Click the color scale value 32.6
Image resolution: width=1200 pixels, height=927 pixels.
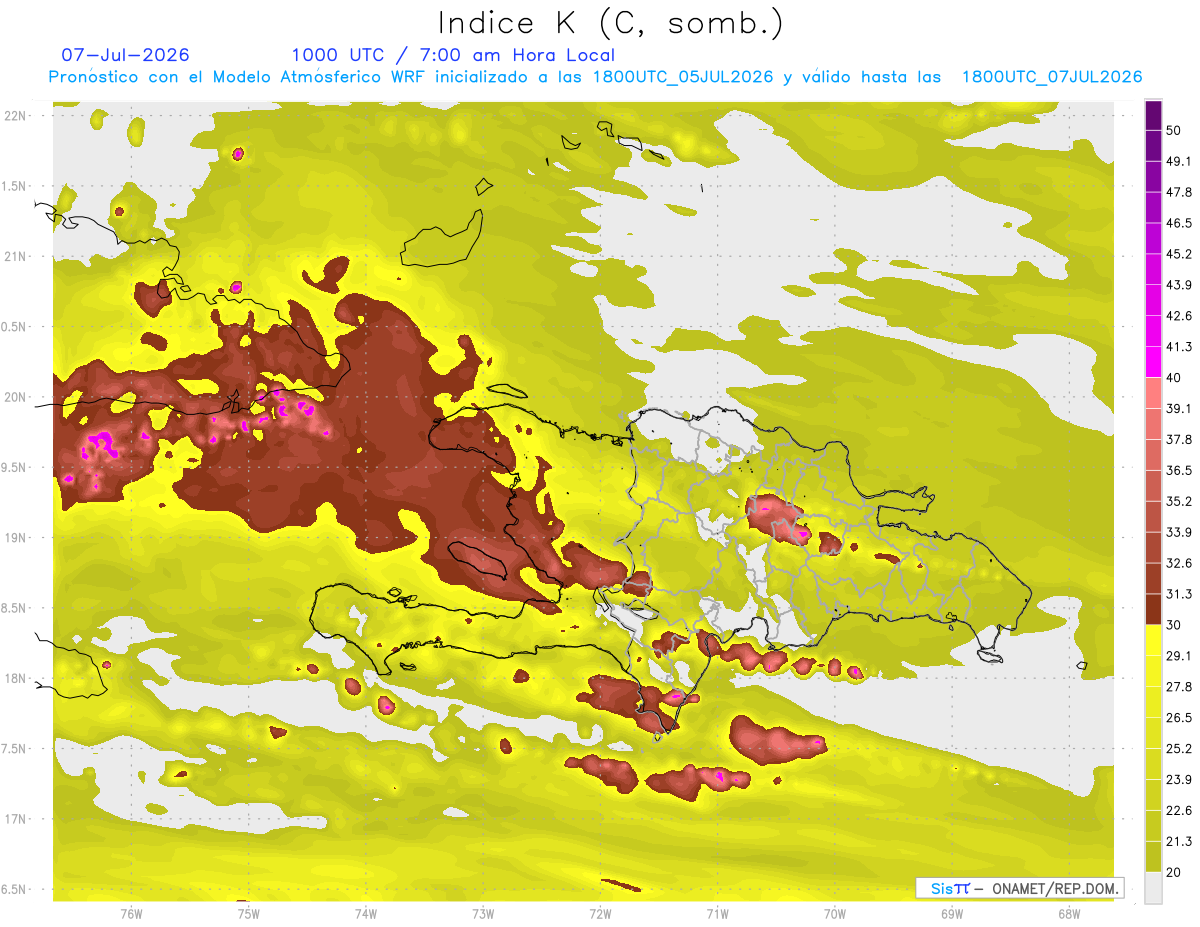tap(1179, 563)
